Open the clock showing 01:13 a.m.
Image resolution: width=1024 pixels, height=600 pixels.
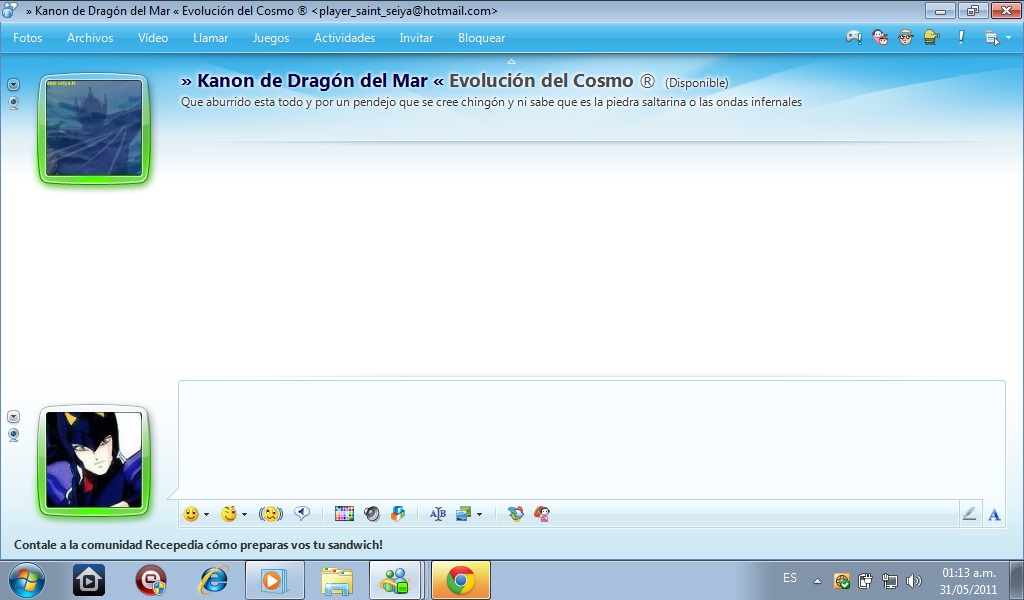tap(969, 580)
